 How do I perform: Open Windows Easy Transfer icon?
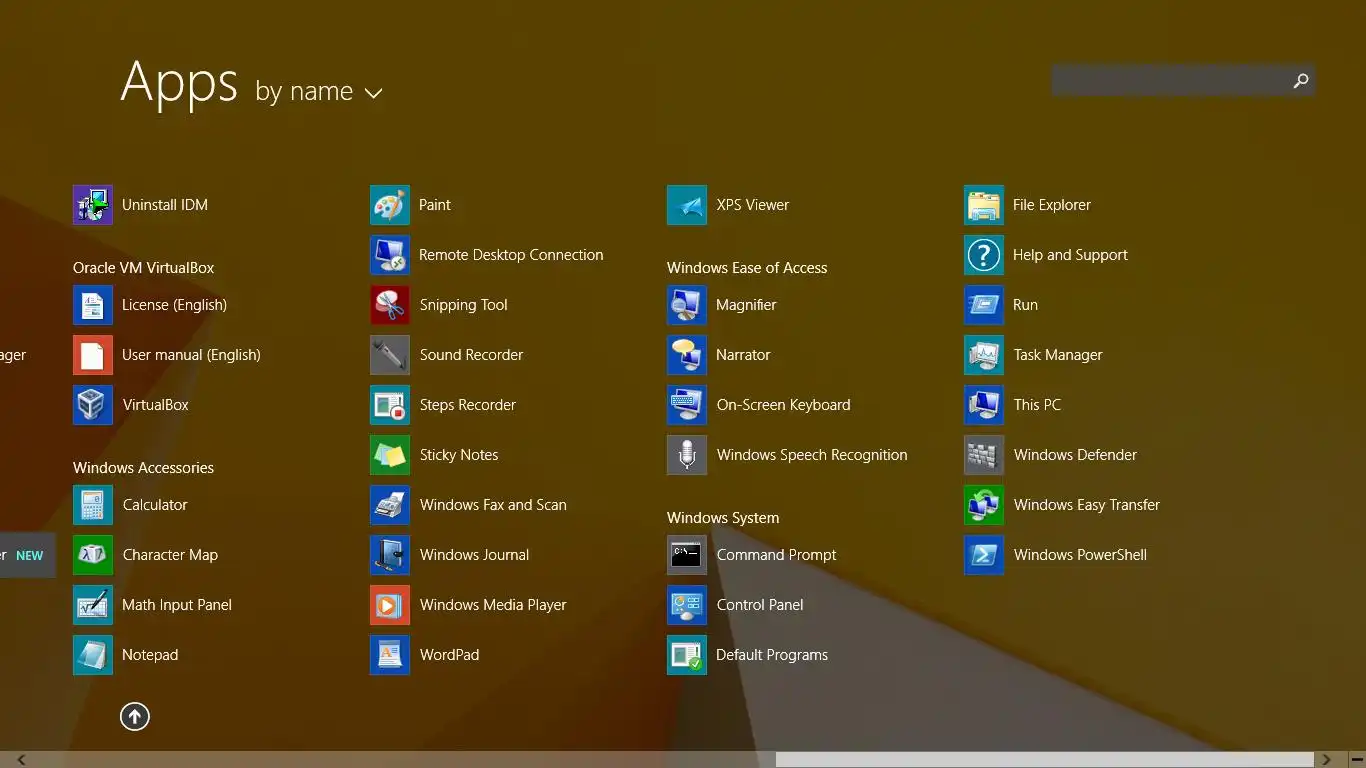click(x=984, y=505)
